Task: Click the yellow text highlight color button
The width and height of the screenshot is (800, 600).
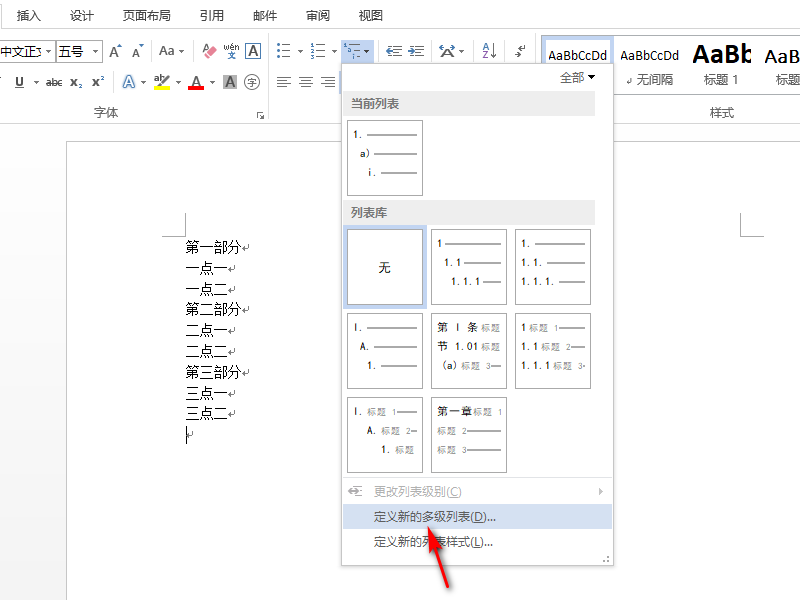Action: coord(162,82)
